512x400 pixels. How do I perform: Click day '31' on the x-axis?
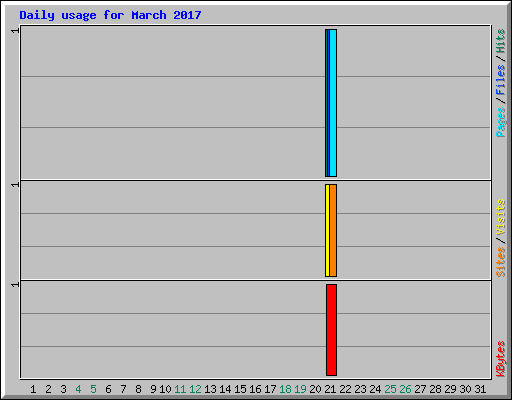pyautogui.click(x=480, y=389)
